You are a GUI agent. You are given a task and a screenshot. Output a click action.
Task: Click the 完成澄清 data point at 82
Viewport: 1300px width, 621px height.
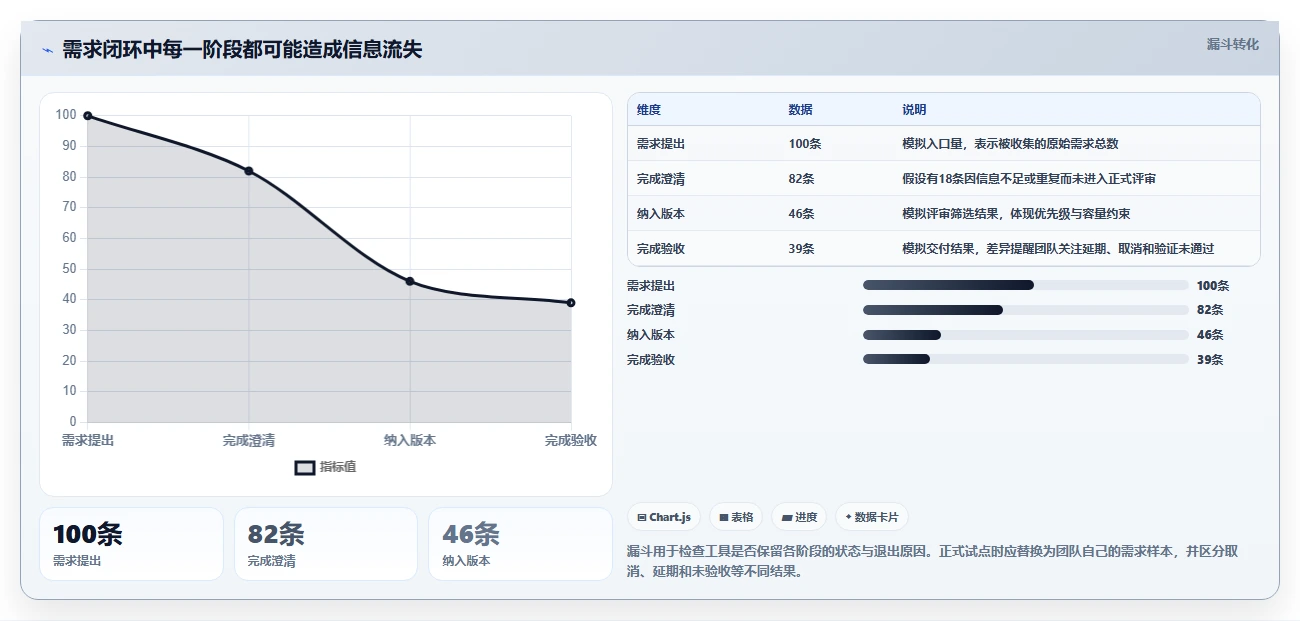coord(249,171)
